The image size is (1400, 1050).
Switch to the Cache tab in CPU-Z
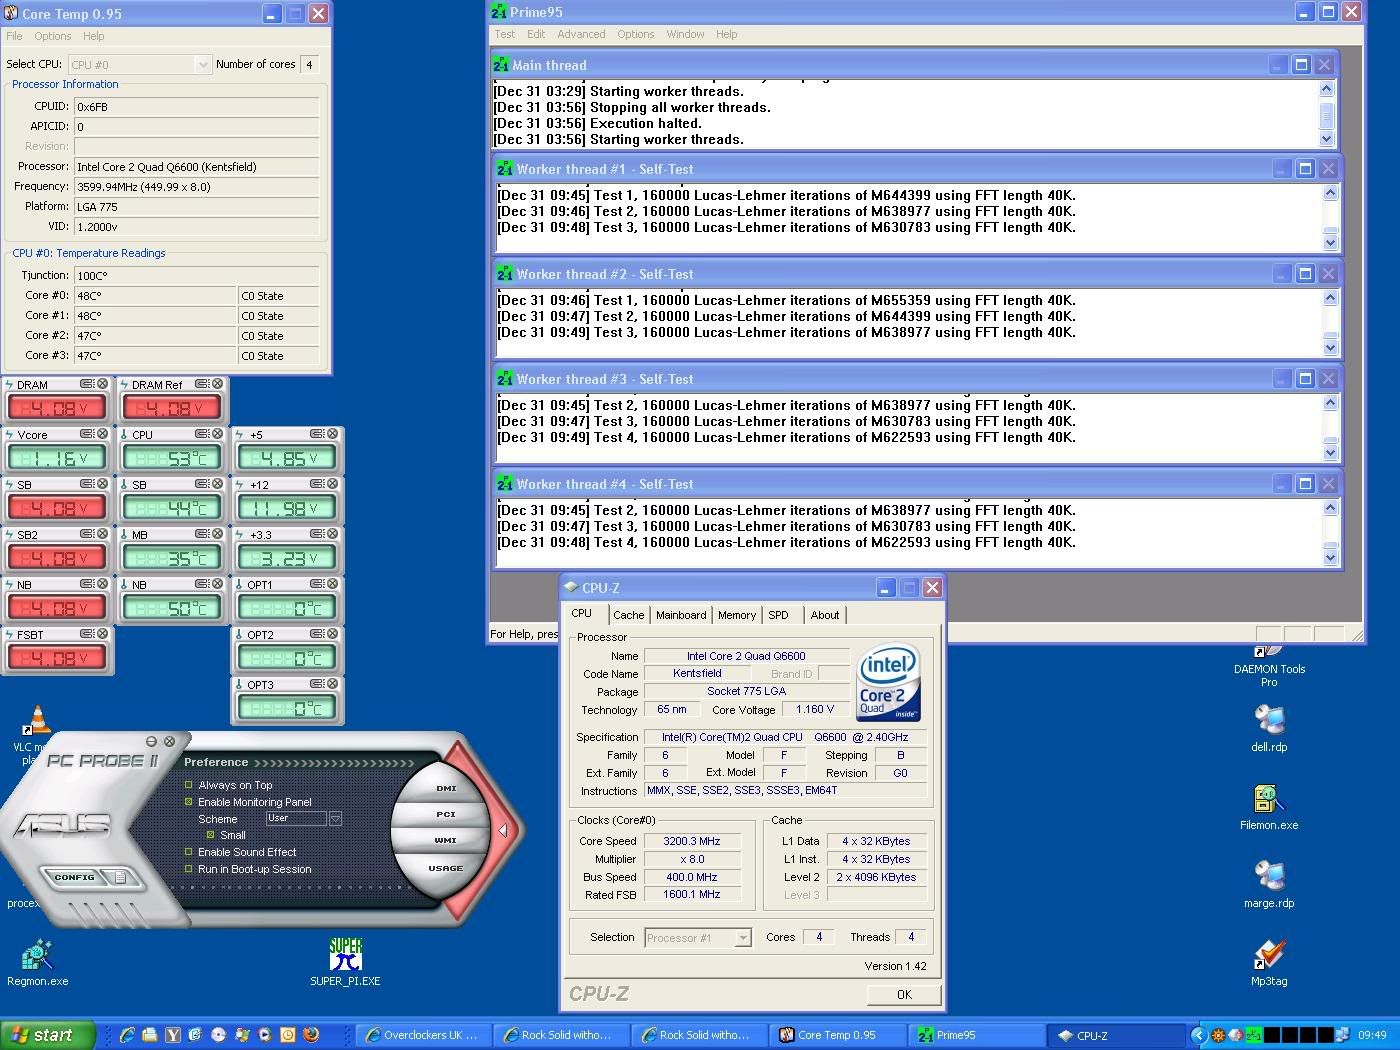pos(628,615)
